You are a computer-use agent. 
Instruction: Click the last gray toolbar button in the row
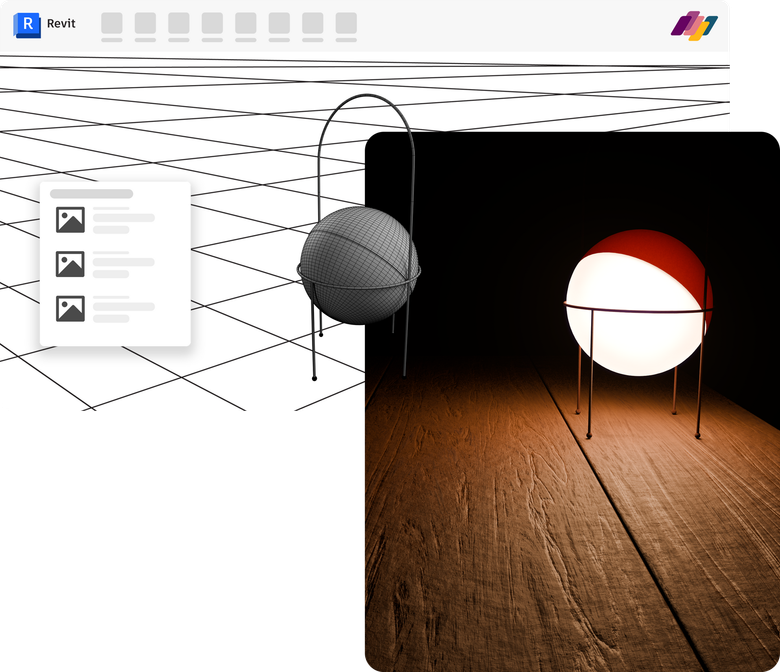click(346, 23)
